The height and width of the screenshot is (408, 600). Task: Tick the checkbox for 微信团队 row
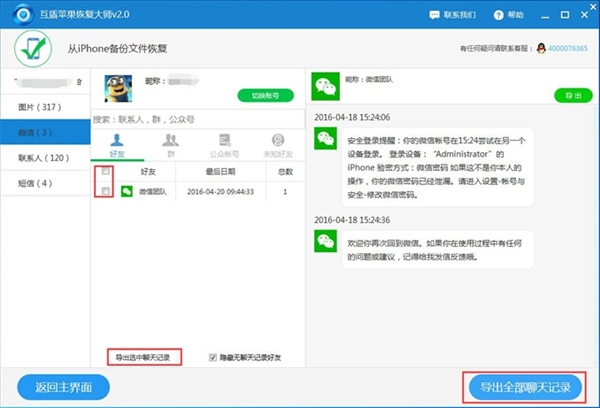106,191
